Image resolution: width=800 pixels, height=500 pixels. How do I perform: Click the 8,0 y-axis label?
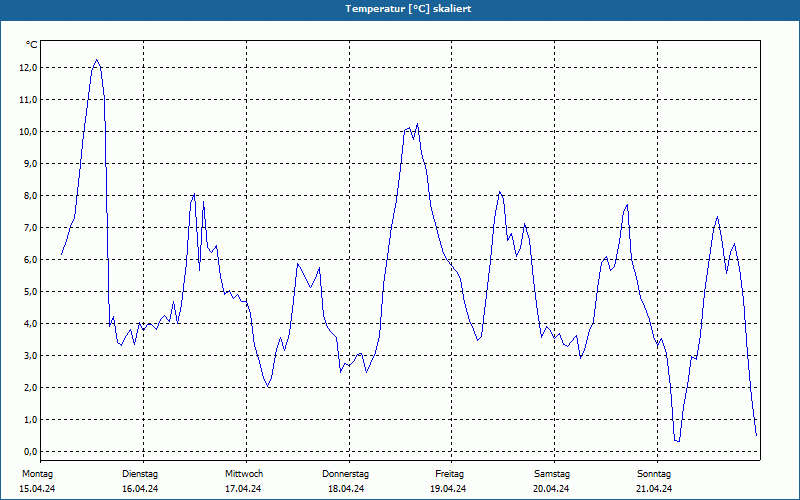29,195
